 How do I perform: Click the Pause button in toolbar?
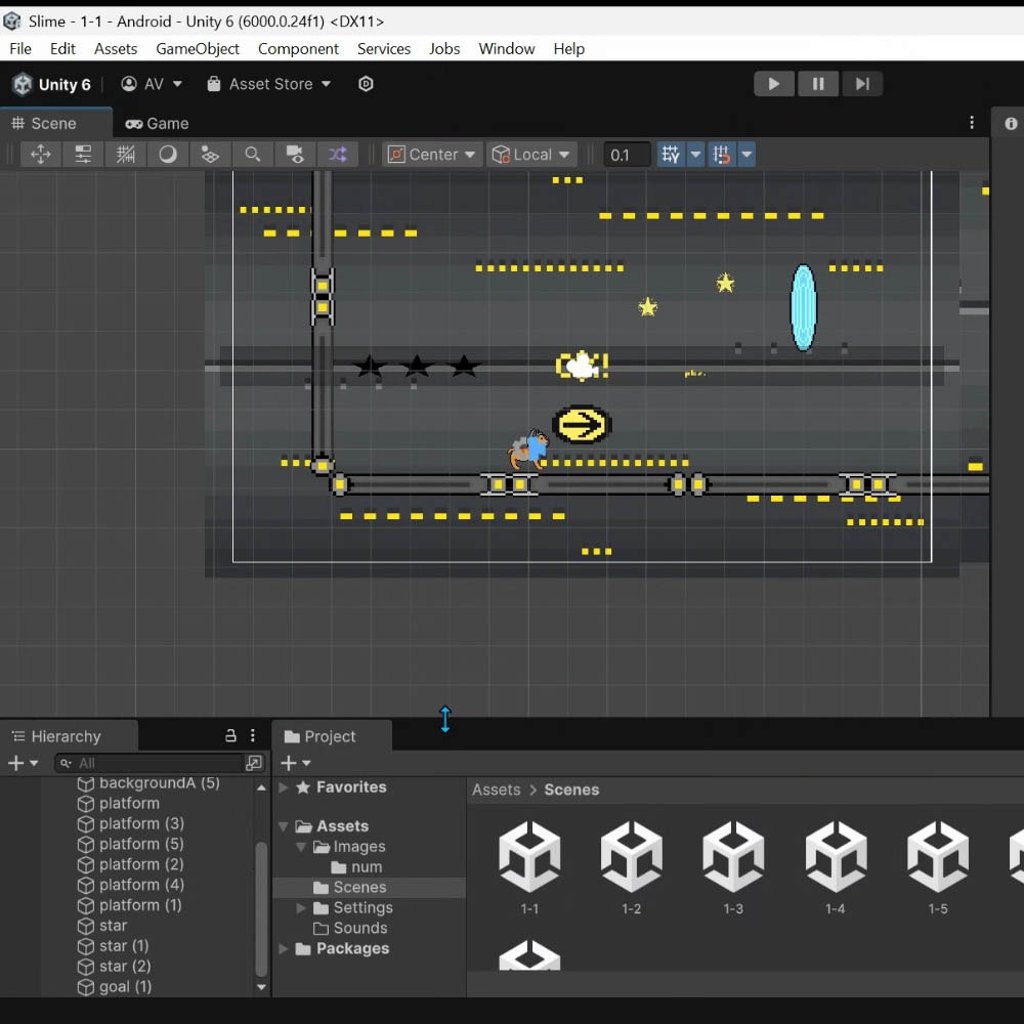point(818,84)
